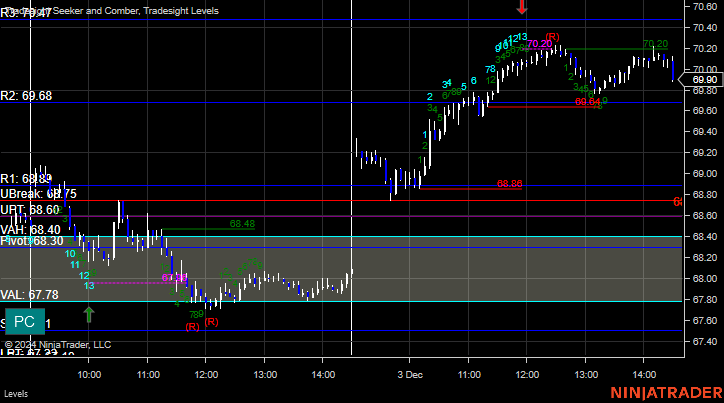Click the green up arrow signal marker
Image resolution: width=724 pixels, height=403 pixels.
point(89,314)
